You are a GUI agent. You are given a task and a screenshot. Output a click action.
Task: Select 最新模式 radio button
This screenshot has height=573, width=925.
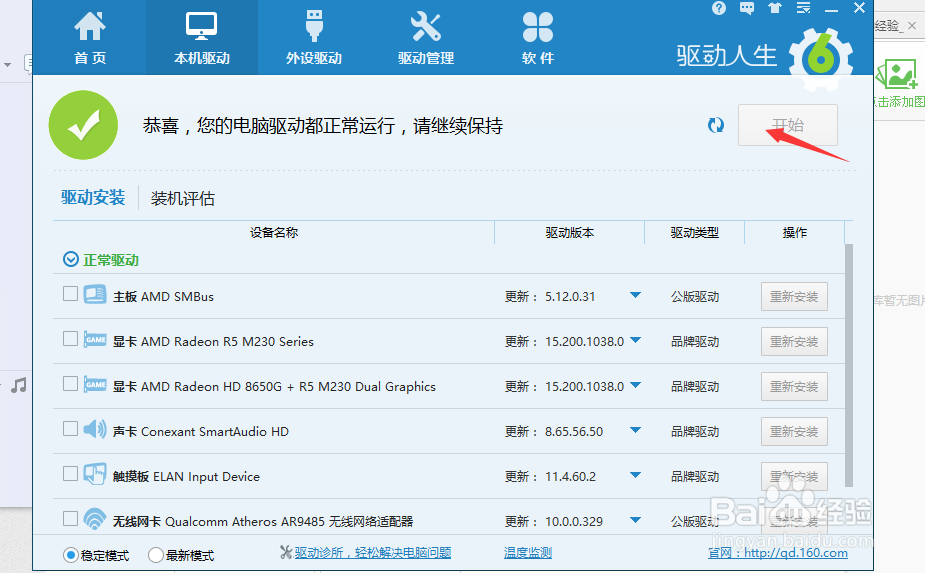click(x=156, y=555)
